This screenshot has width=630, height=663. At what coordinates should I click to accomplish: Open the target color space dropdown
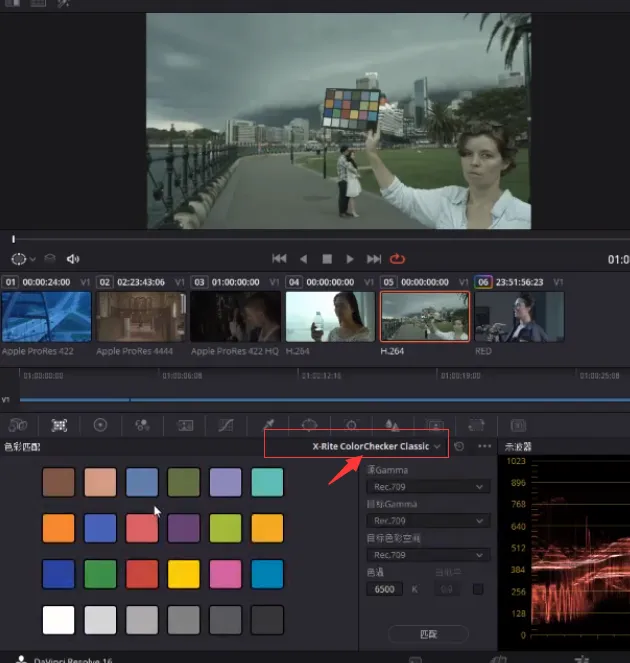pos(428,555)
